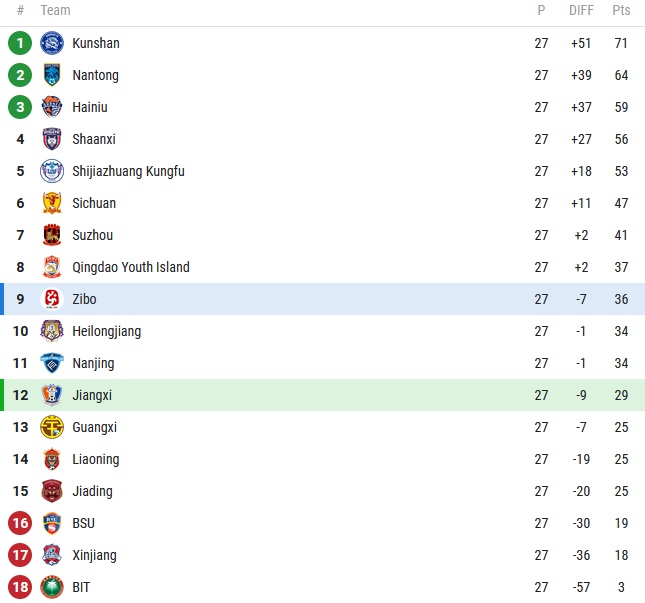645x603 pixels.
Task: Click the Kunshan team crest icon
Action: (x=52, y=43)
